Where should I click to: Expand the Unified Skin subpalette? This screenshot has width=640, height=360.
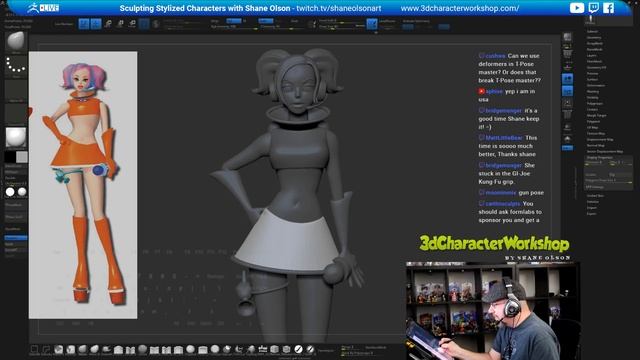(595, 196)
